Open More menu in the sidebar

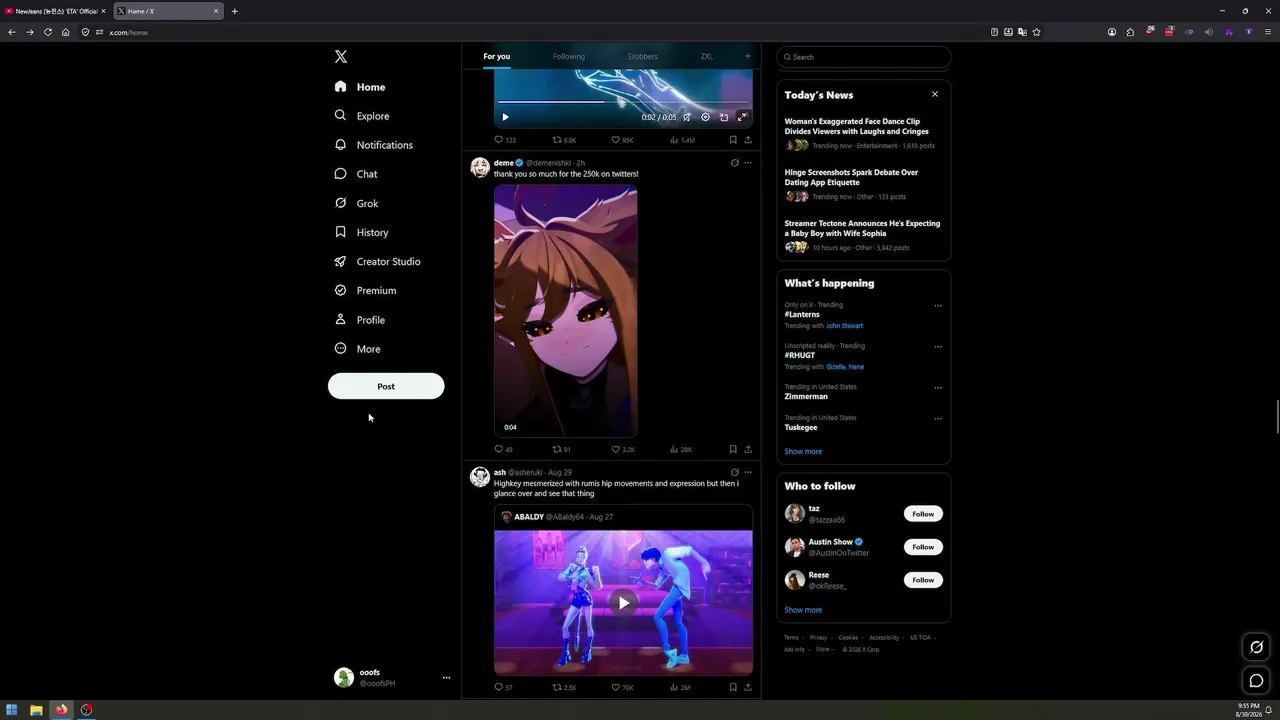357,349
